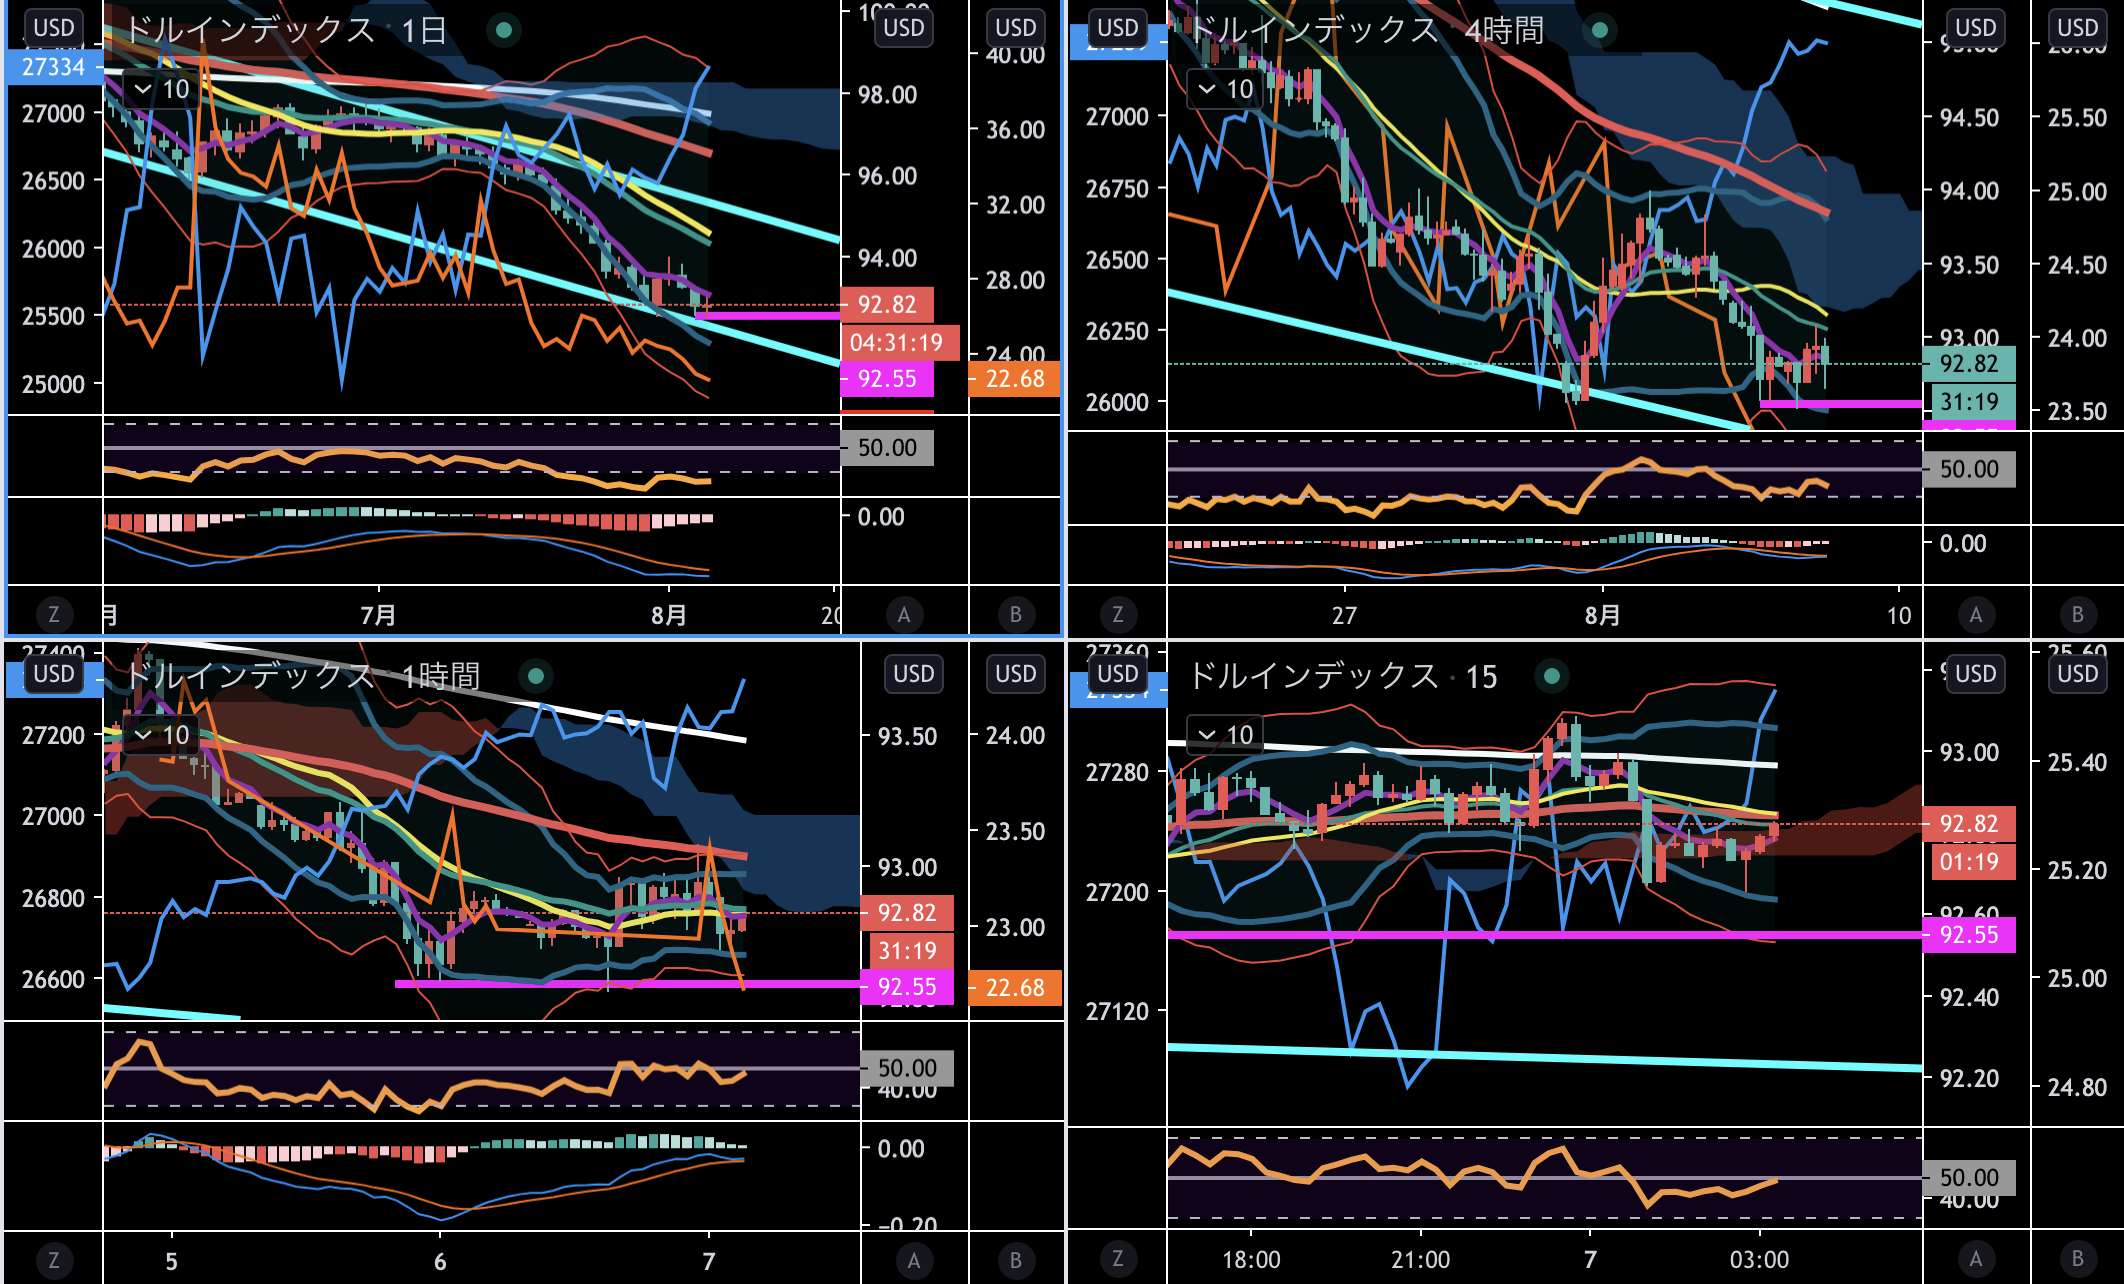The height and width of the screenshot is (1284, 2124).
Task: Click orange 22.68 price label on 1-hour chart
Action: [x=1014, y=988]
